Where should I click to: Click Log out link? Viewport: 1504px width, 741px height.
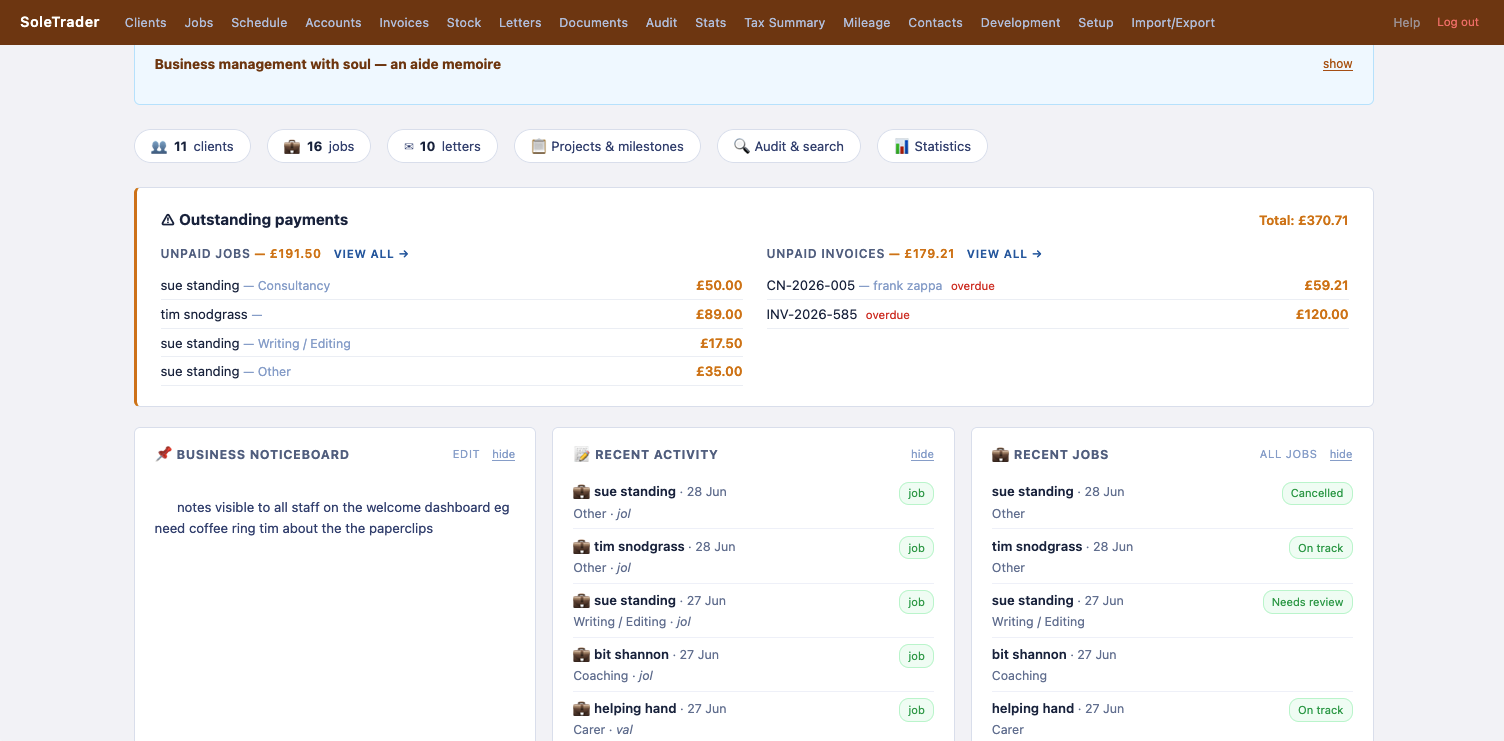1457,22
